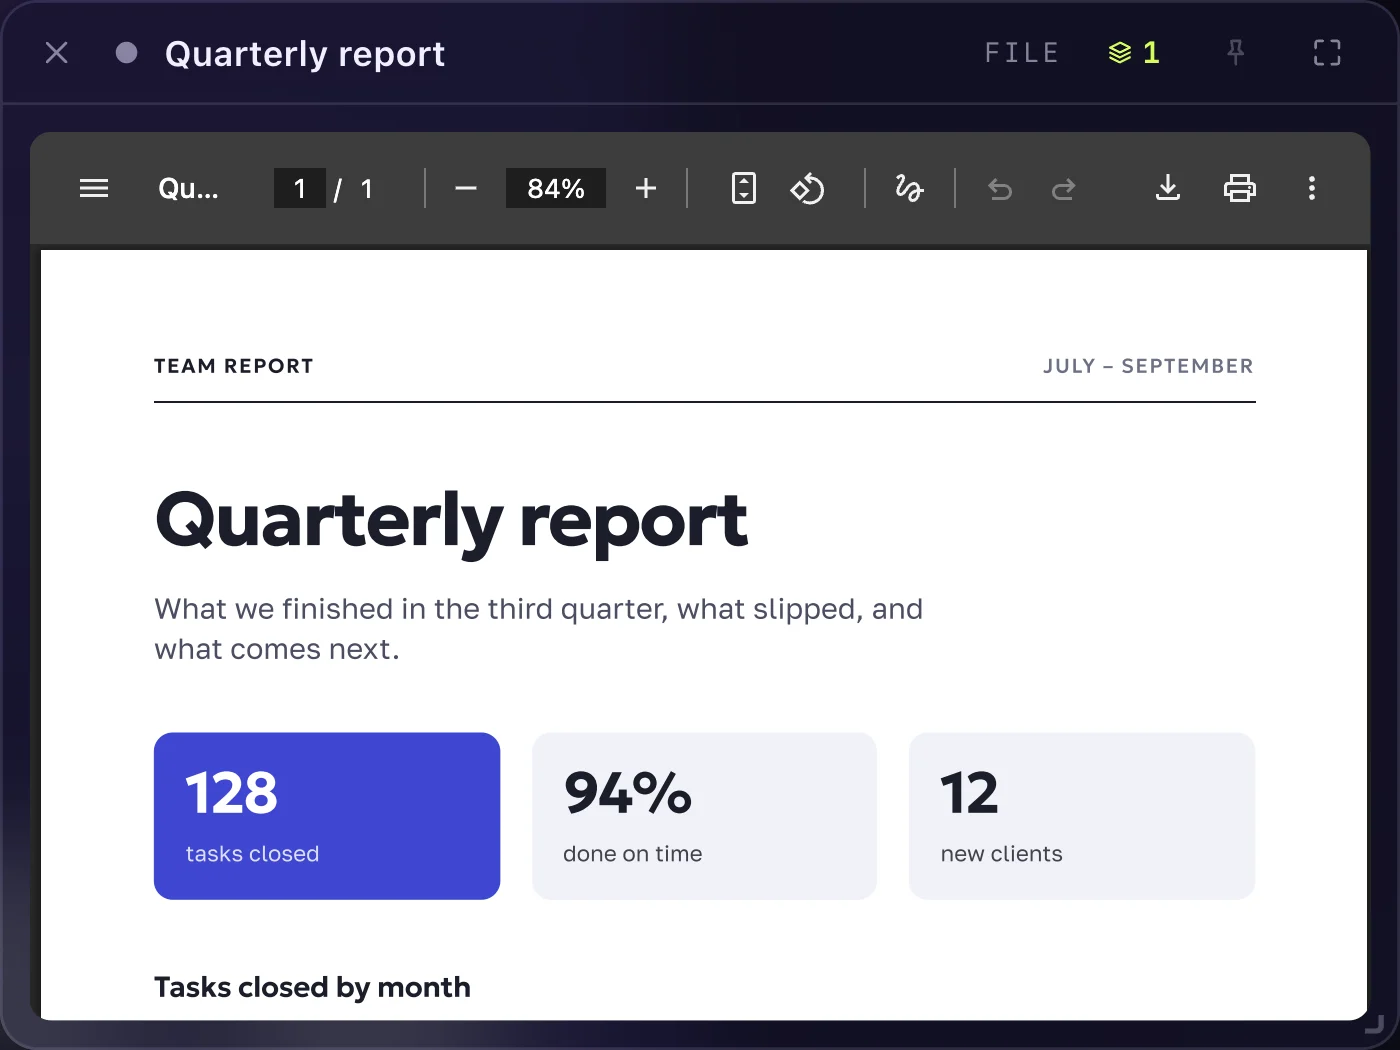Rotate the document counterclockwise

pos(807,188)
